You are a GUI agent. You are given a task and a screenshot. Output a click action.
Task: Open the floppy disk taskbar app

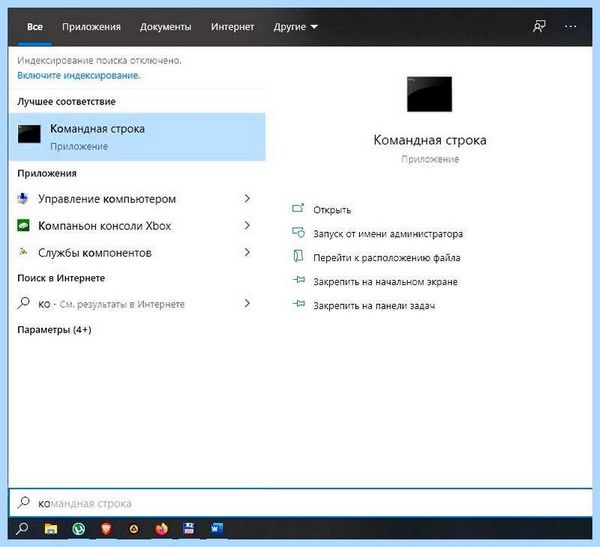[x=189, y=529]
